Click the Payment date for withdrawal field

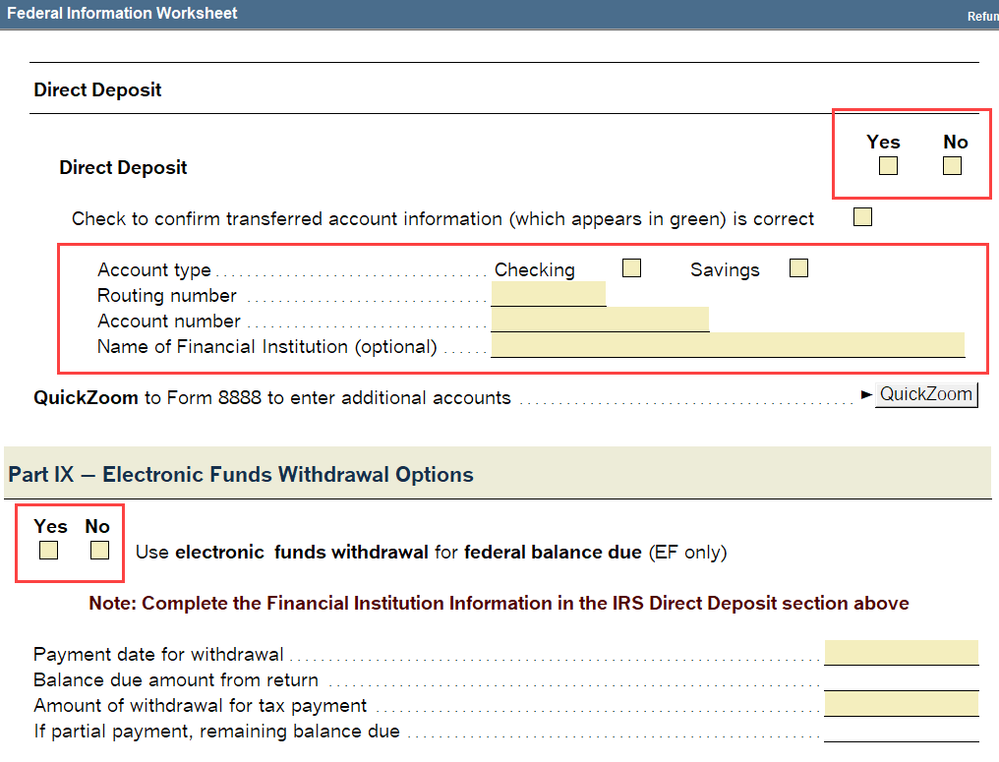pyautogui.click(x=901, y=653)
